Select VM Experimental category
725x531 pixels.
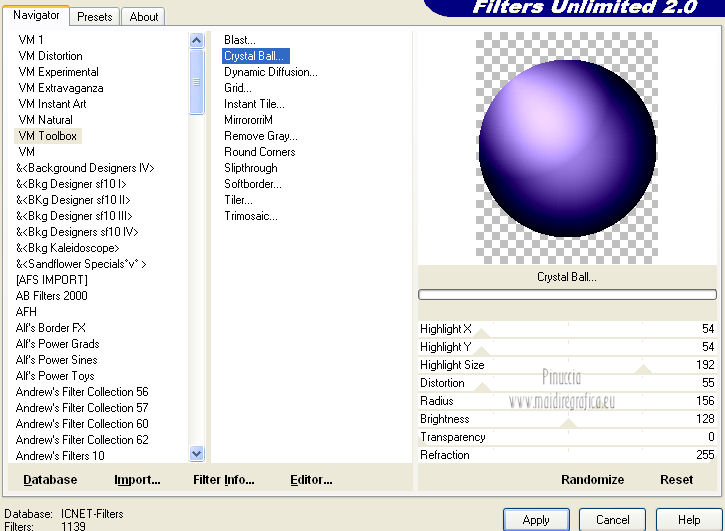58,72
